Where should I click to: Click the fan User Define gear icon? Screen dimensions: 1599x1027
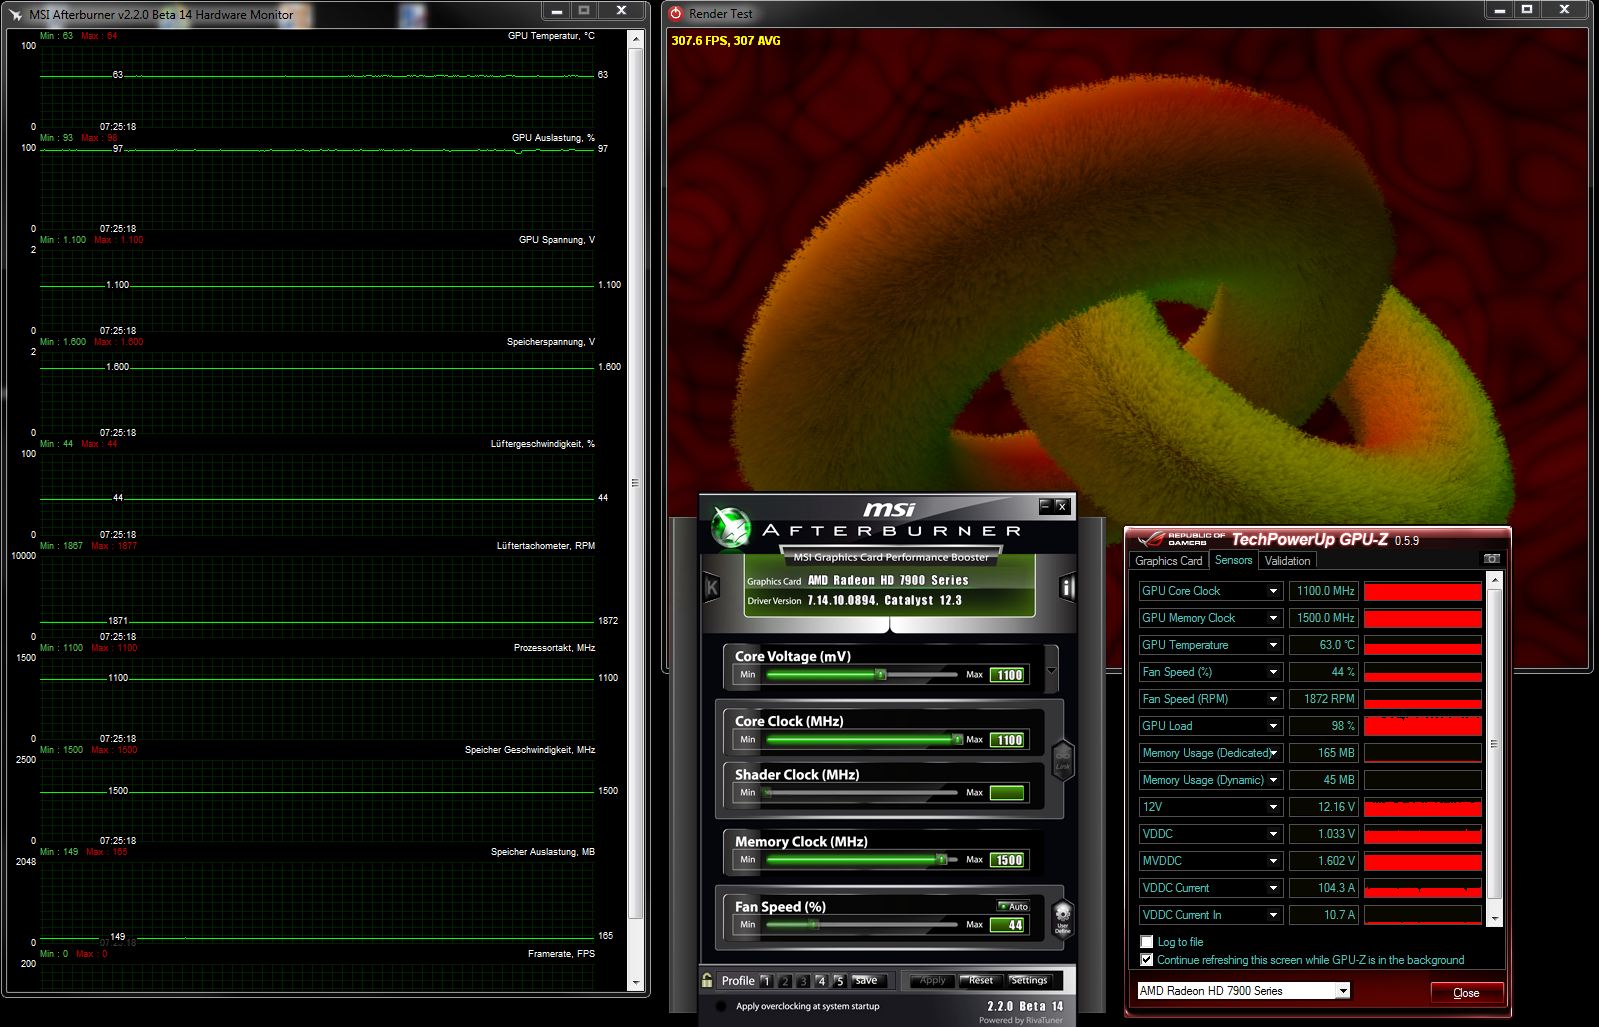tap(1062, 915)
